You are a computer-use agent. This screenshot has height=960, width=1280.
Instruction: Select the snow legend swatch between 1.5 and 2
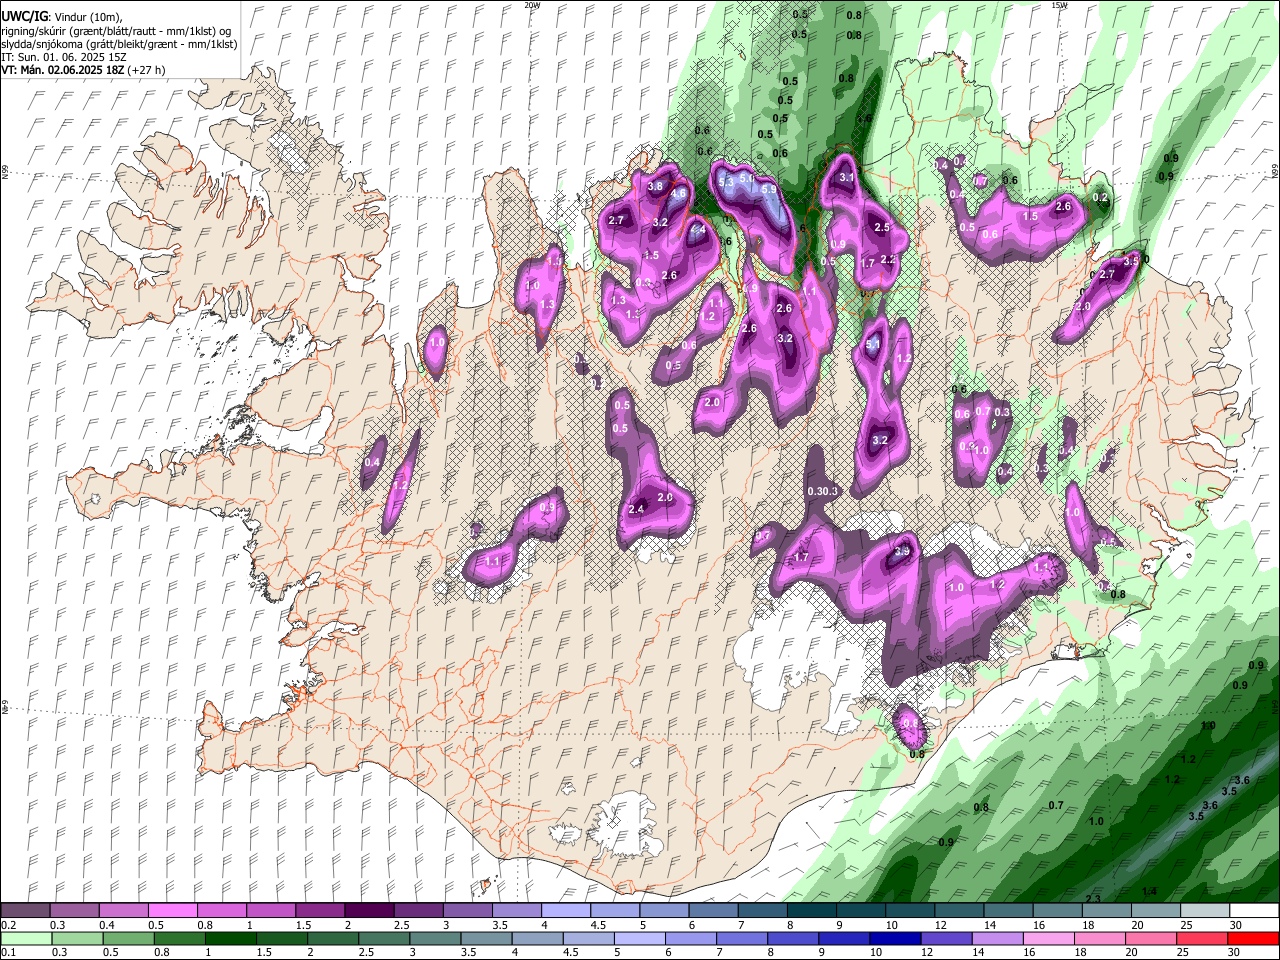(x=320, y=911)
